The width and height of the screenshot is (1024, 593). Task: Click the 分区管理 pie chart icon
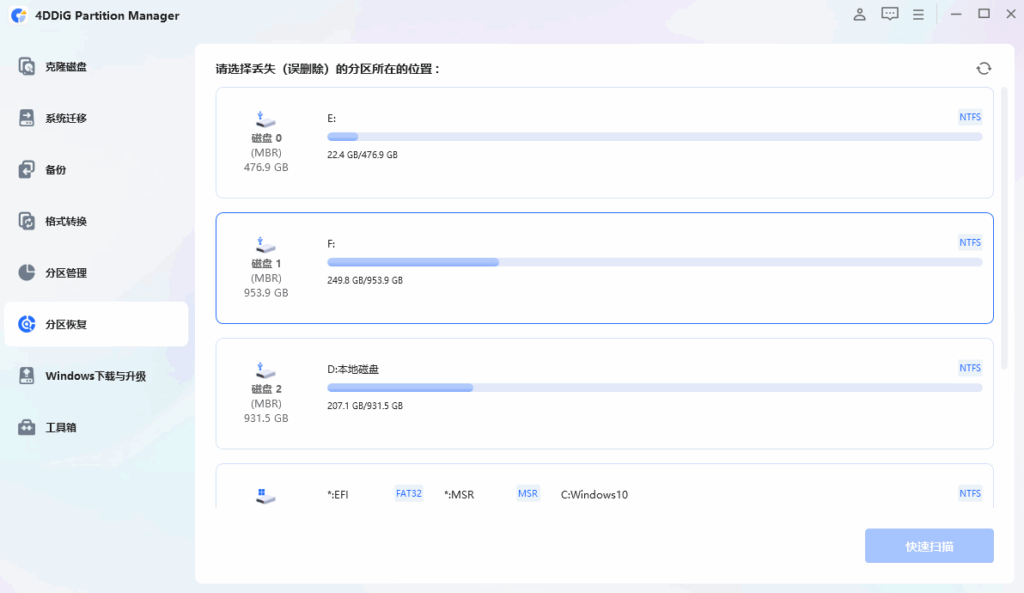click(27, 272)
